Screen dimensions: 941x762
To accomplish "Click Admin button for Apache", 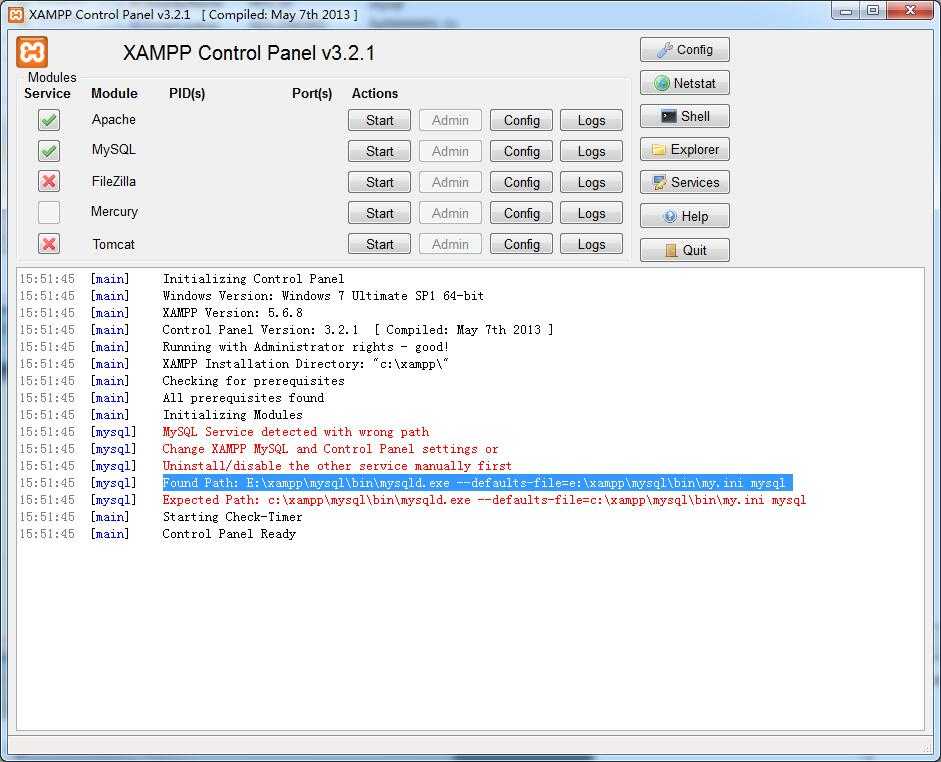I will click(x=450, y=121).
